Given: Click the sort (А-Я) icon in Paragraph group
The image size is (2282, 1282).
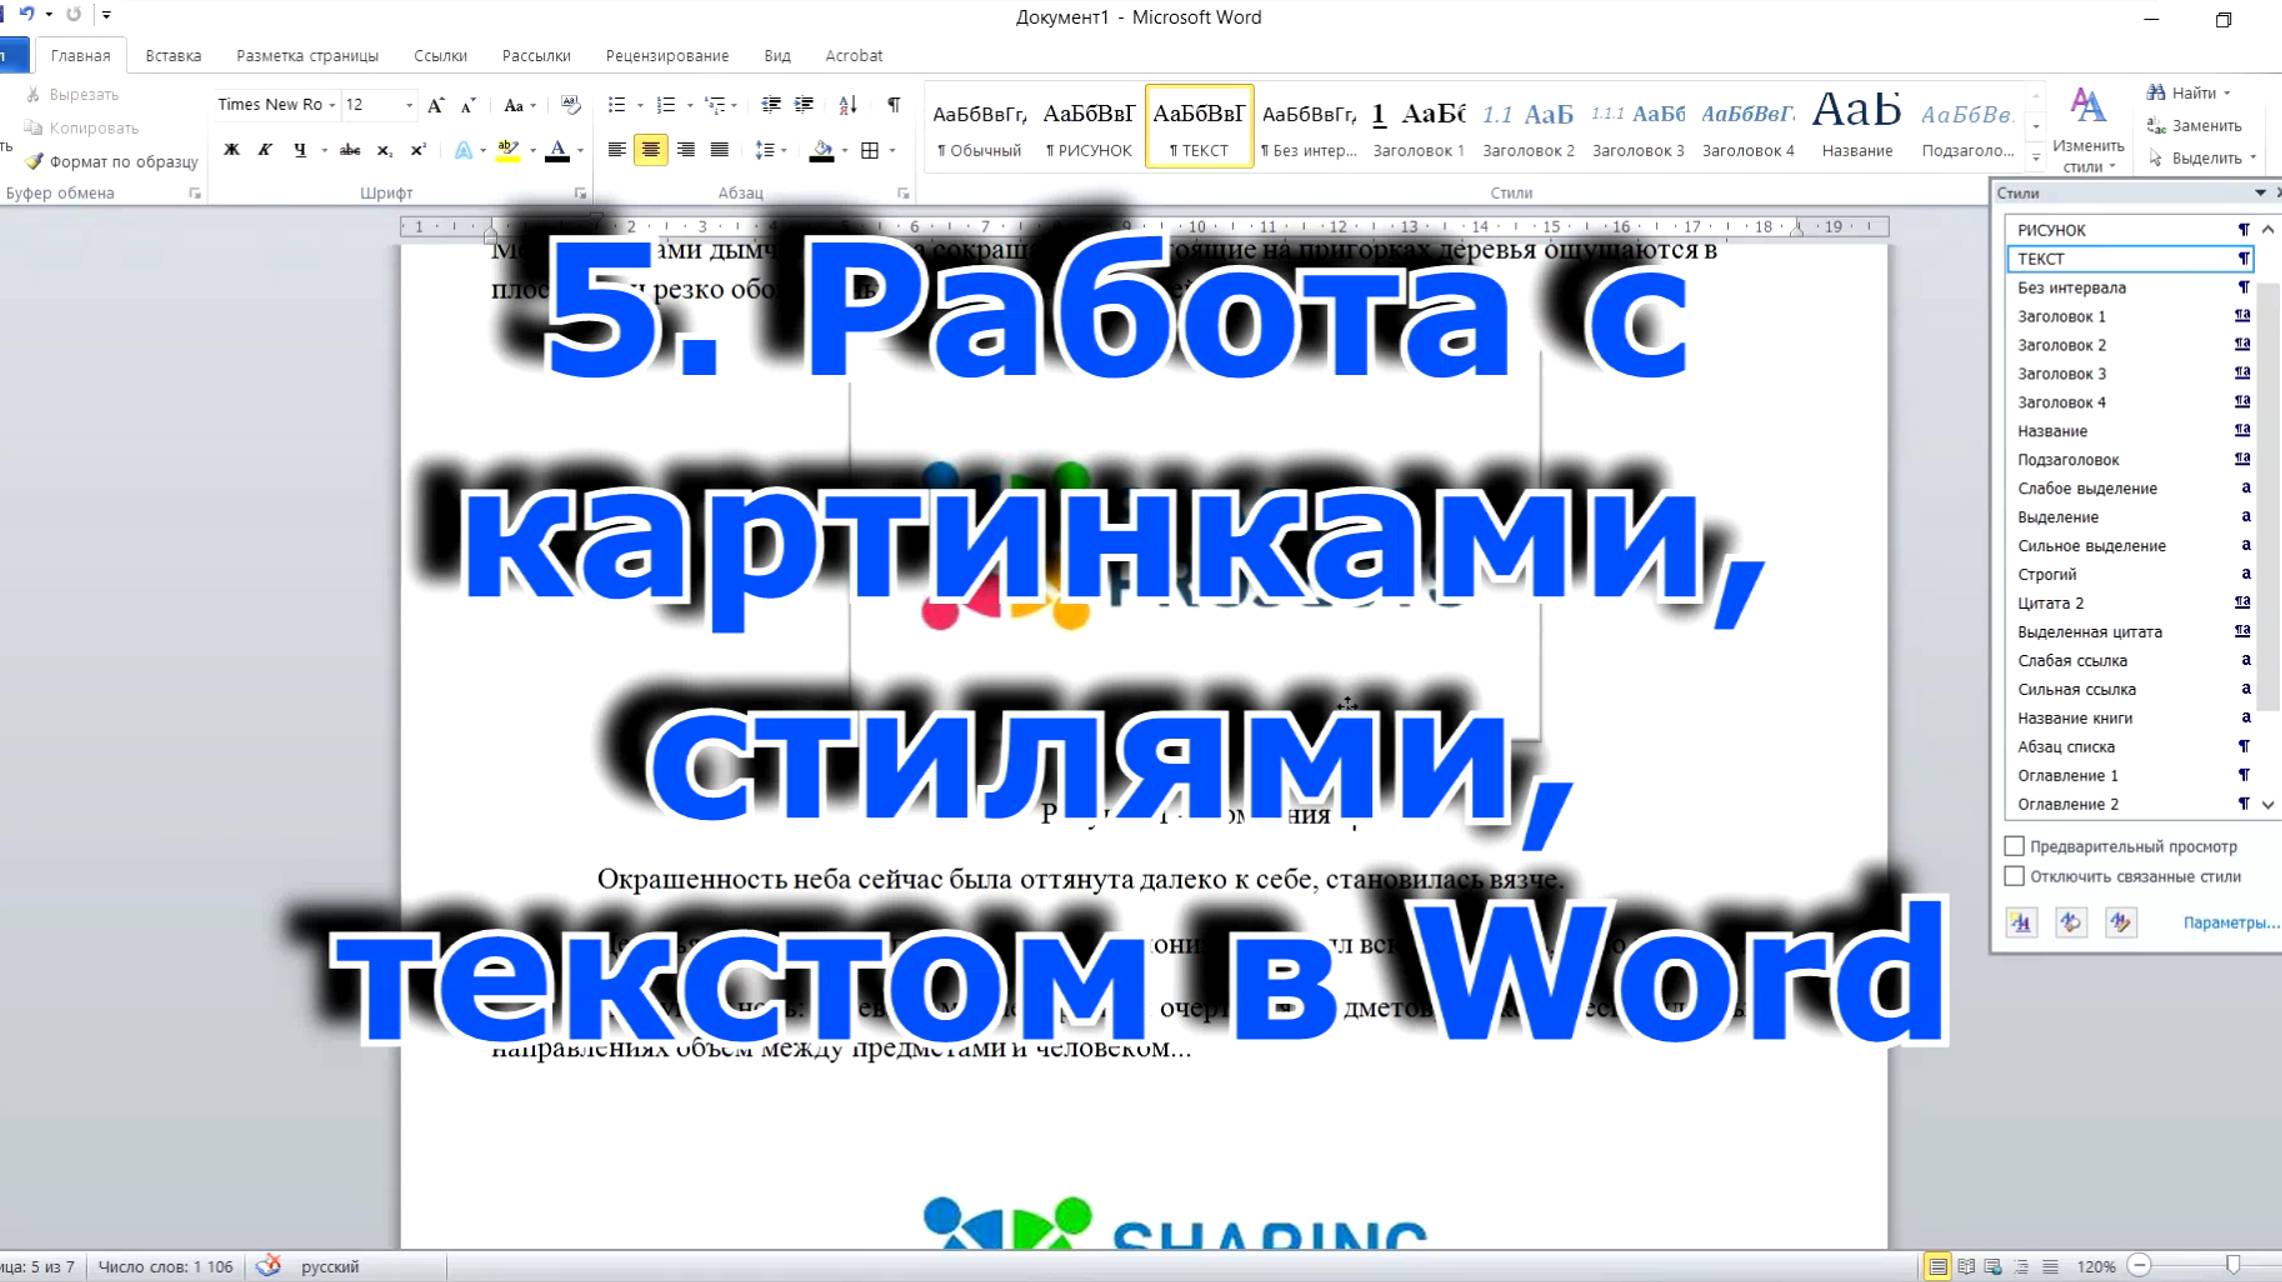Looking at the screenshot, I should (x=848, y=104).
